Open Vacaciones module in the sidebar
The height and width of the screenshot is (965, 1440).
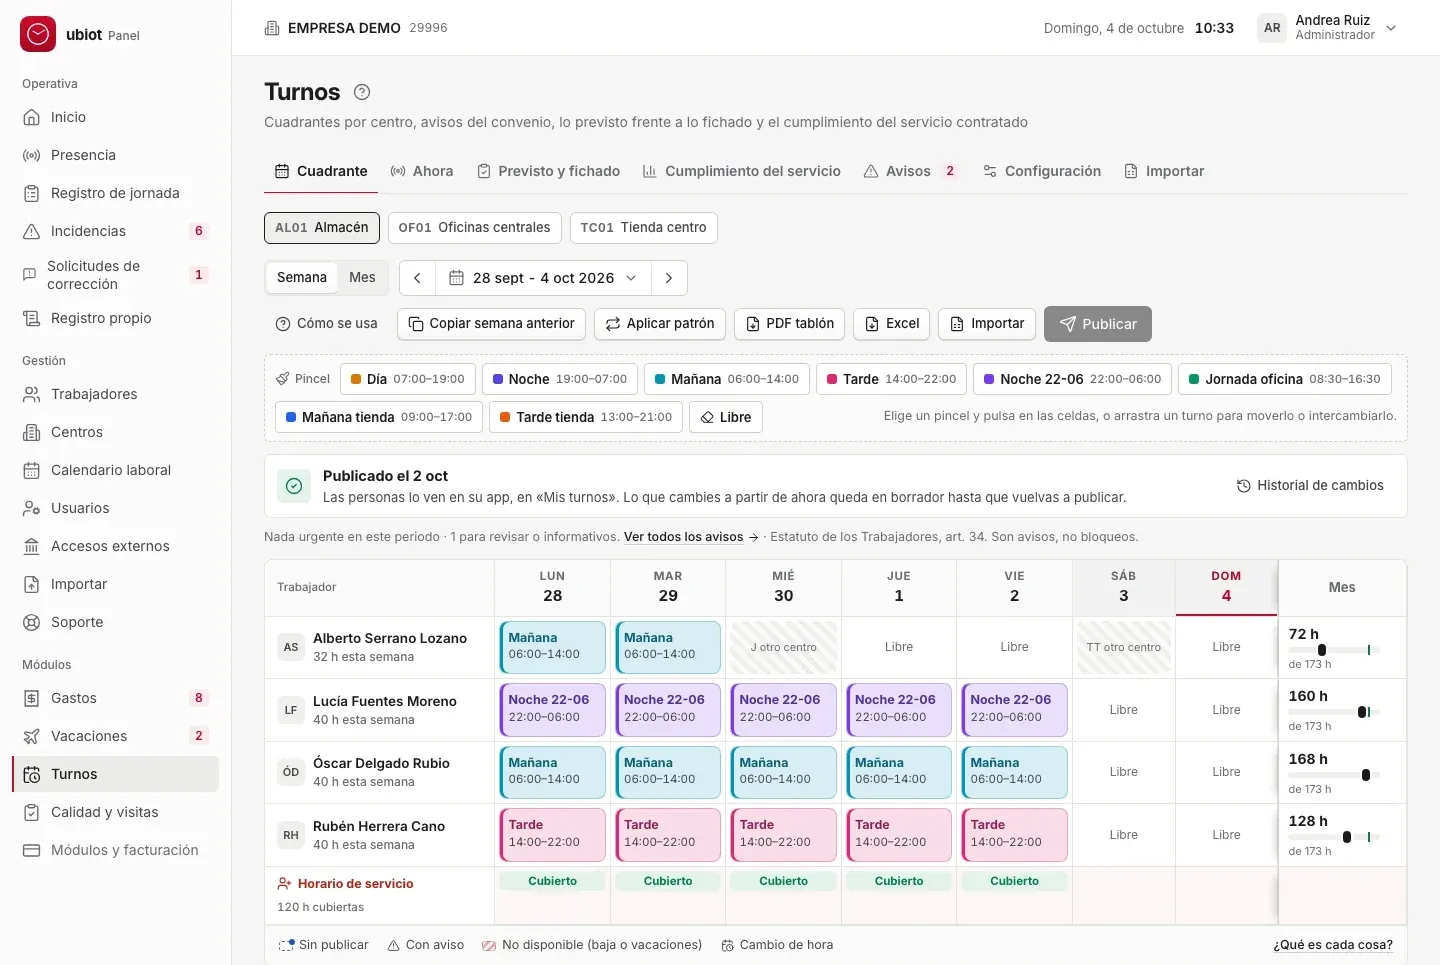click(115, 736)
